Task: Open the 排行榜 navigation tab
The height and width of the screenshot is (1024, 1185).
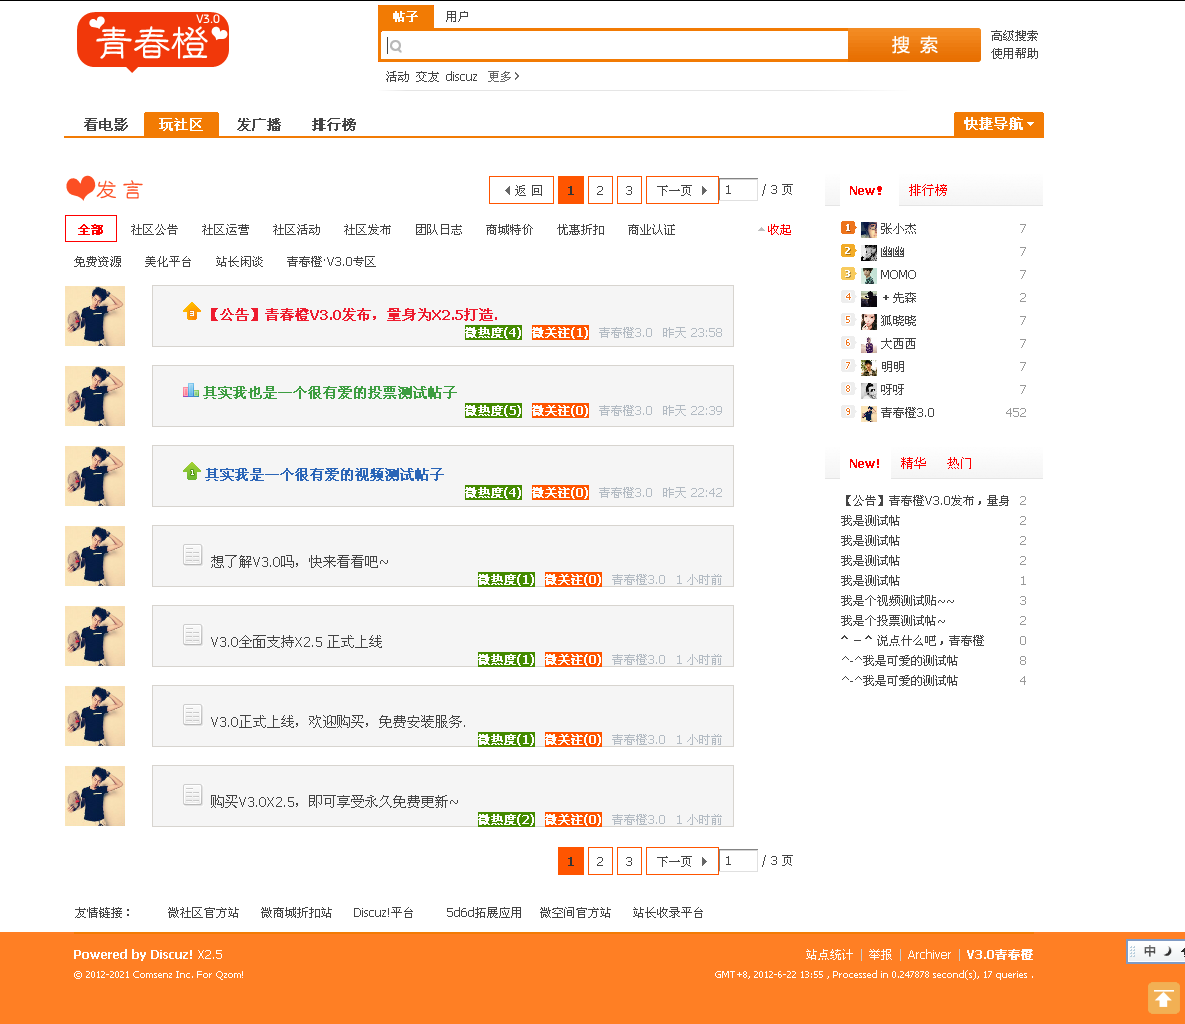Action: point(333,125)
